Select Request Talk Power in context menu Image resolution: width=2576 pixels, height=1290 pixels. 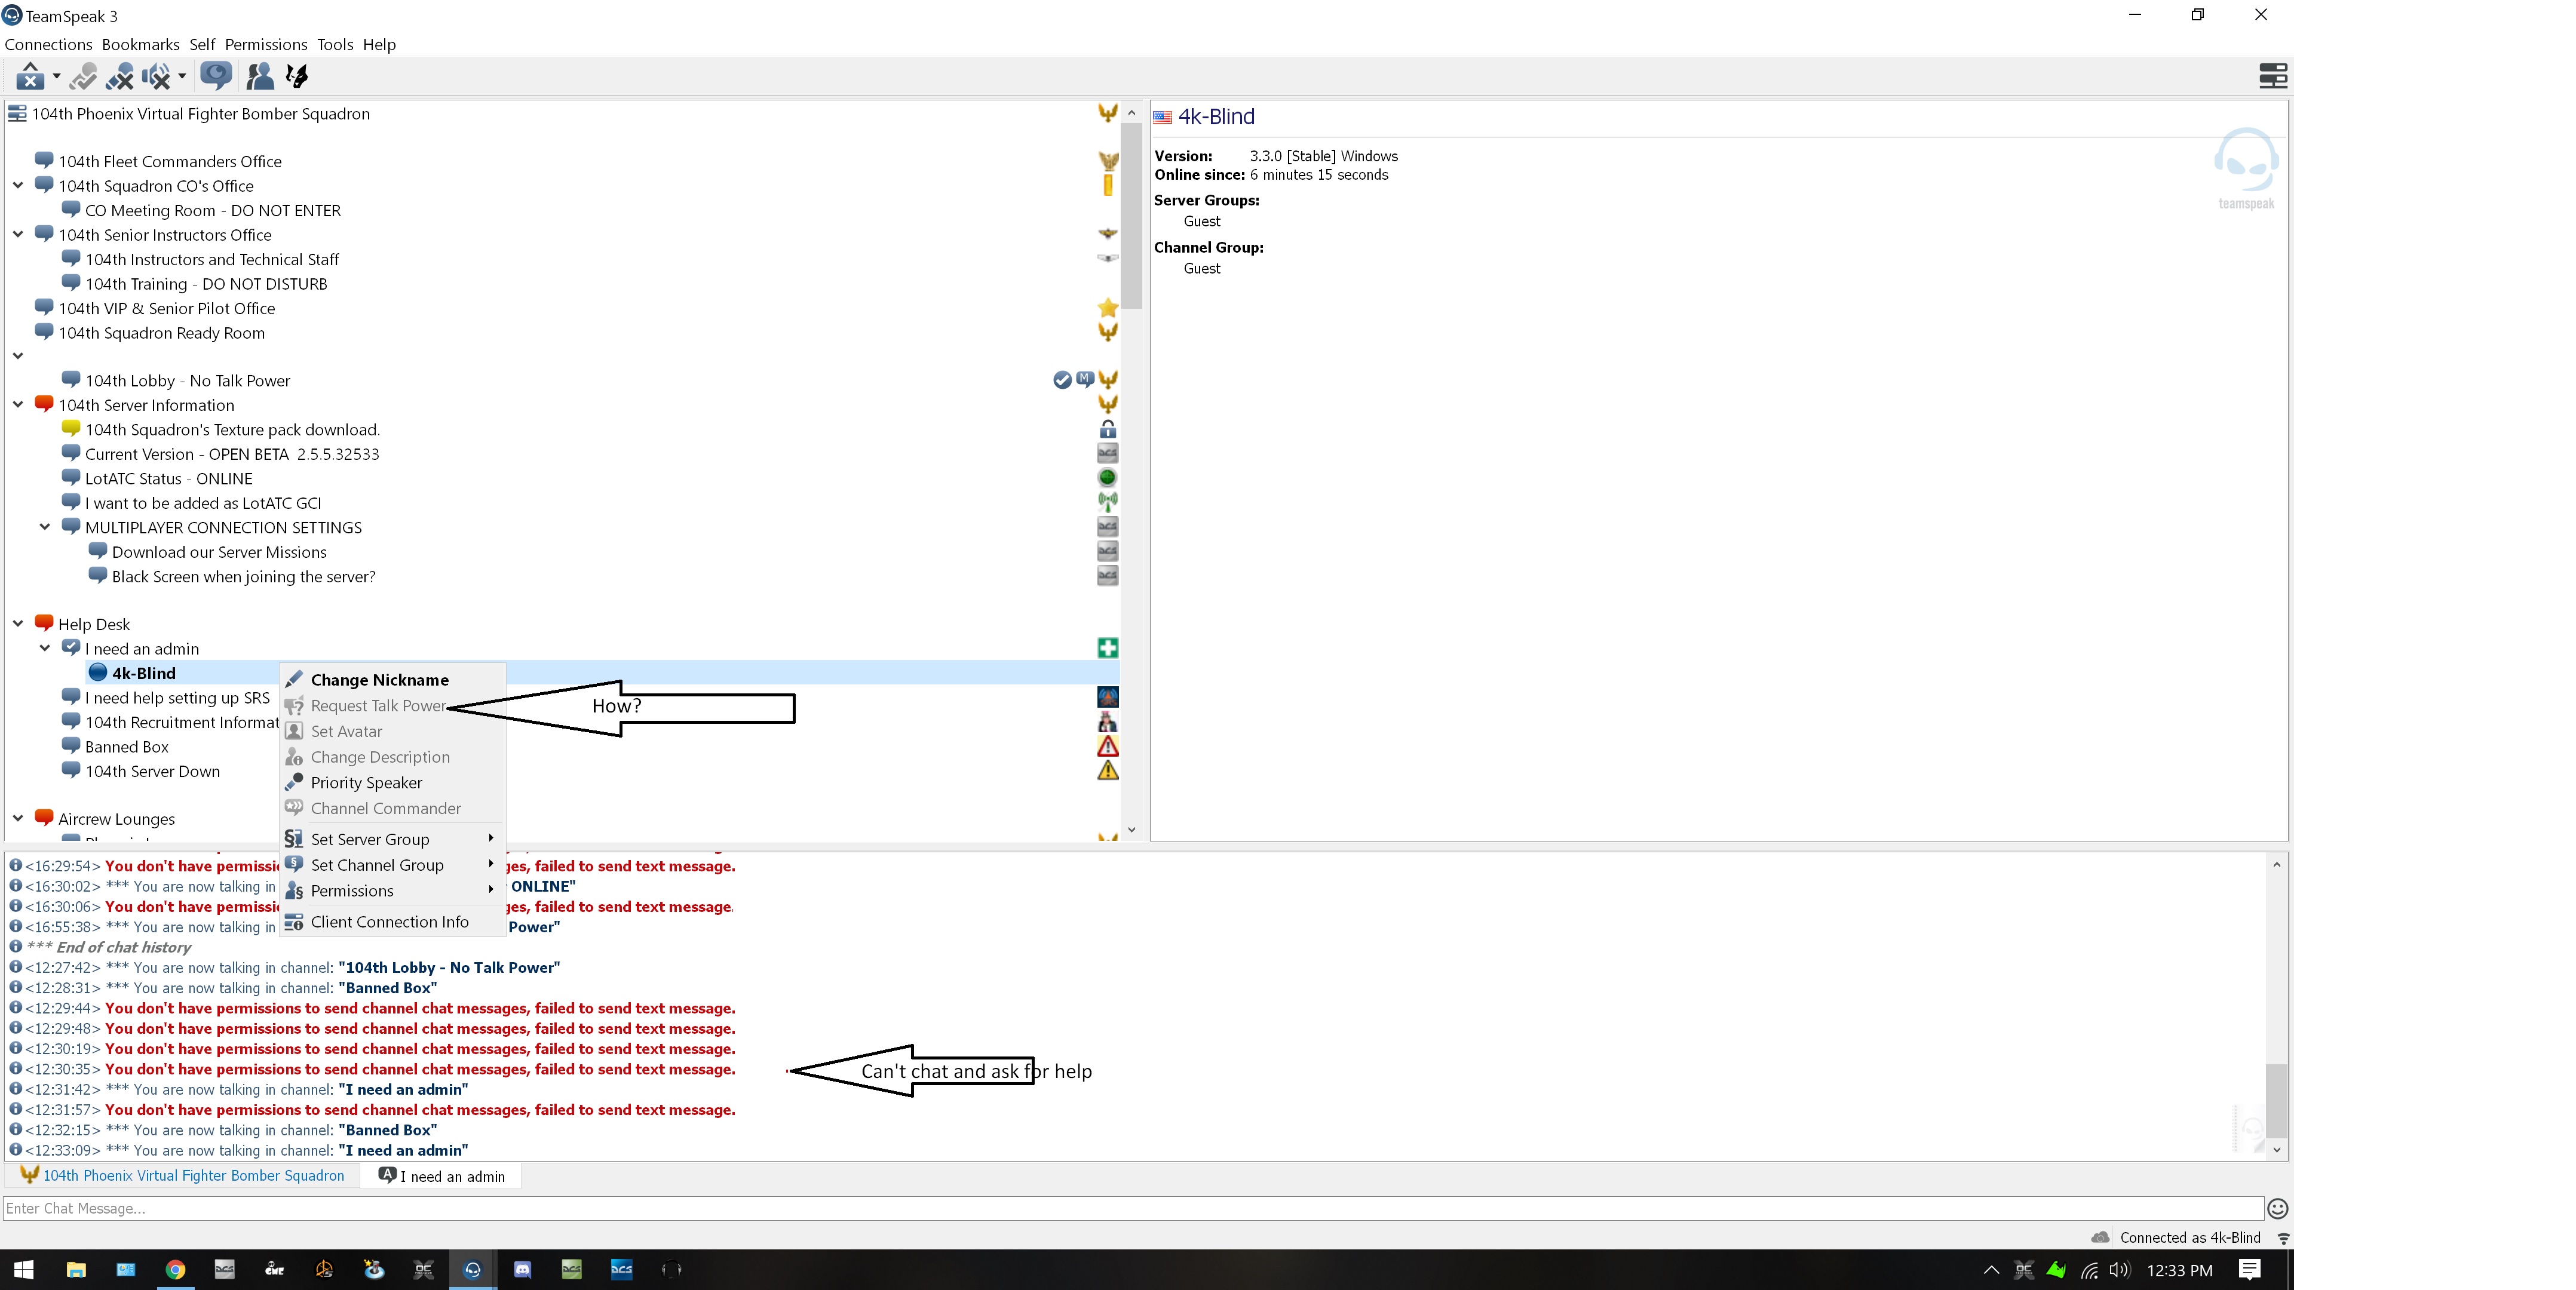(x=392, y=706)
